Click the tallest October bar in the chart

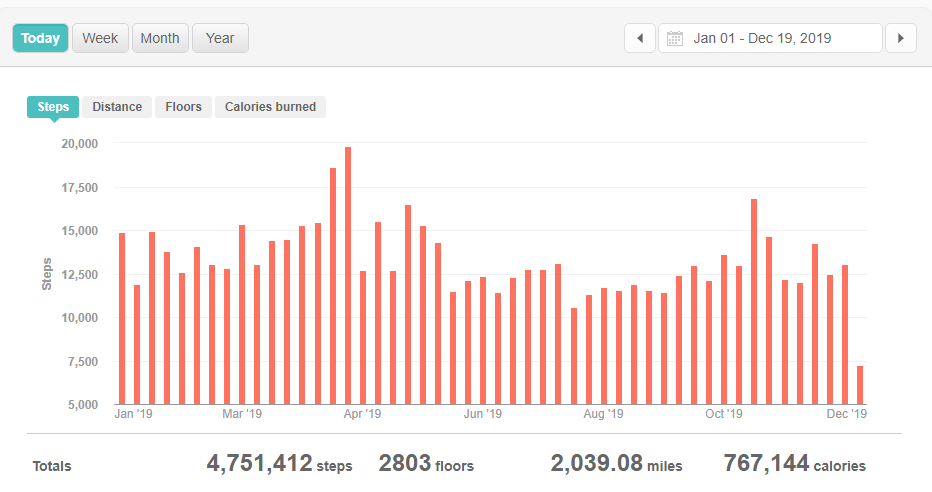[754, 300]
